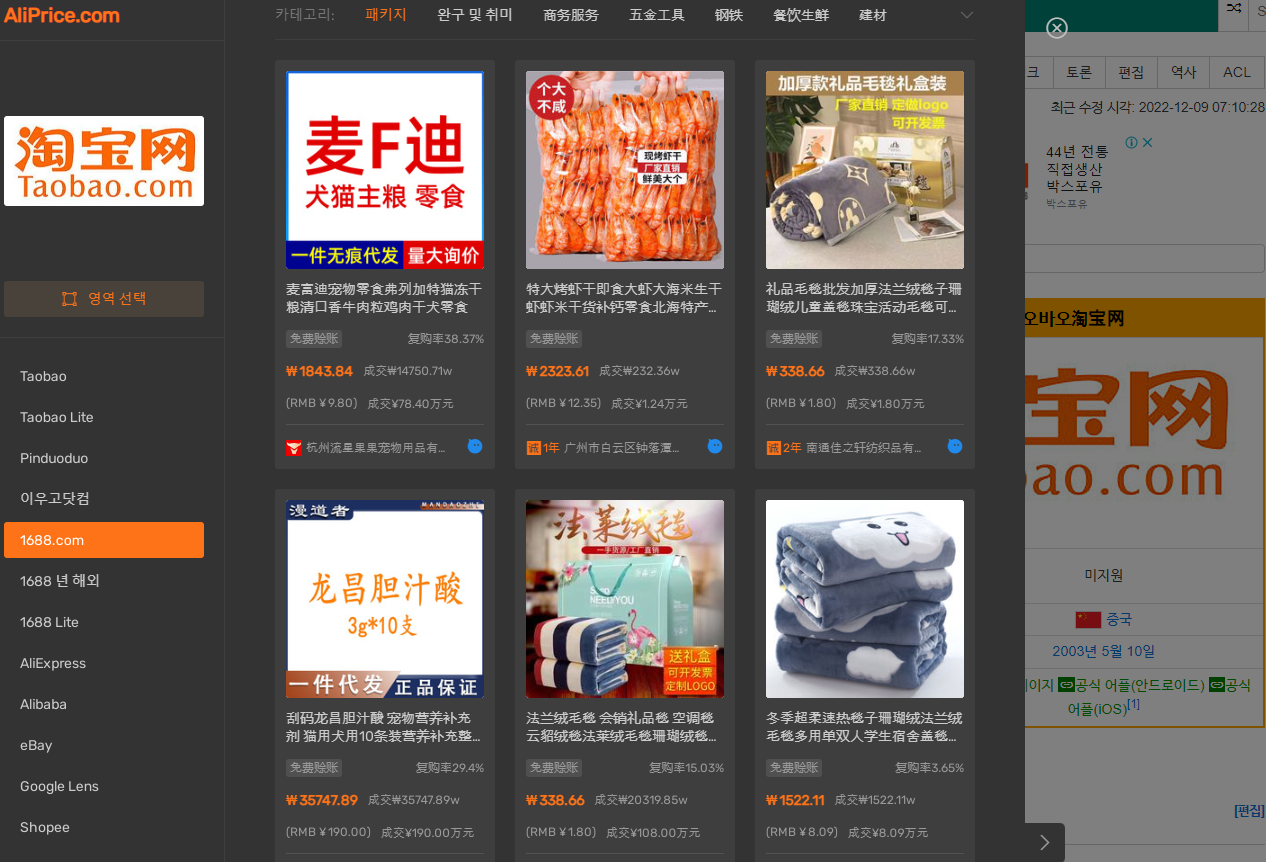
Task: Expand the category list chevron
Action: (966, 15)
